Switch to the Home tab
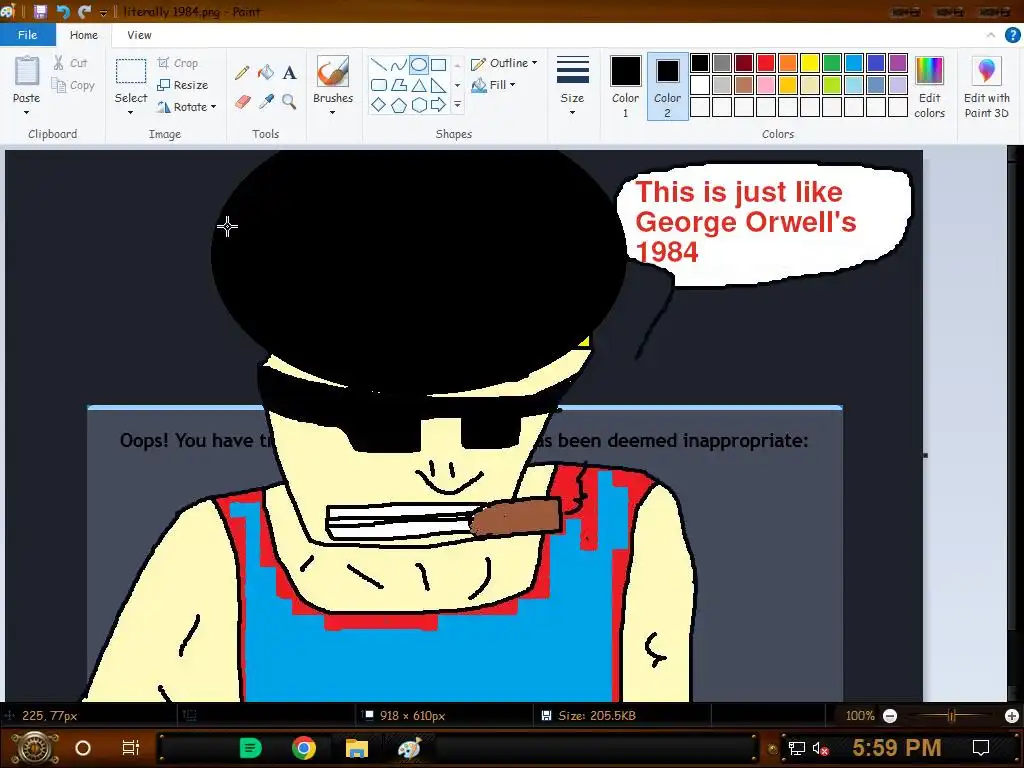 [84, 35]
